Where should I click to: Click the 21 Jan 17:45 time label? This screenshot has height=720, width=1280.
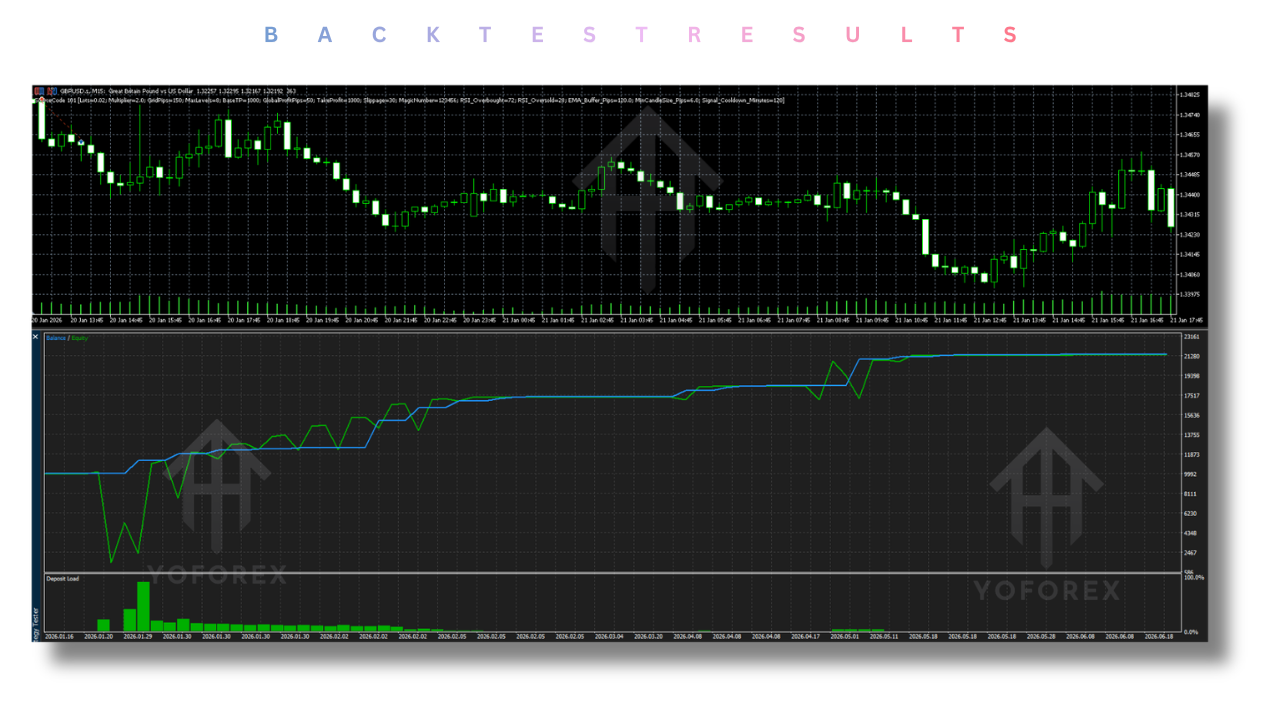pos(1189,320)
